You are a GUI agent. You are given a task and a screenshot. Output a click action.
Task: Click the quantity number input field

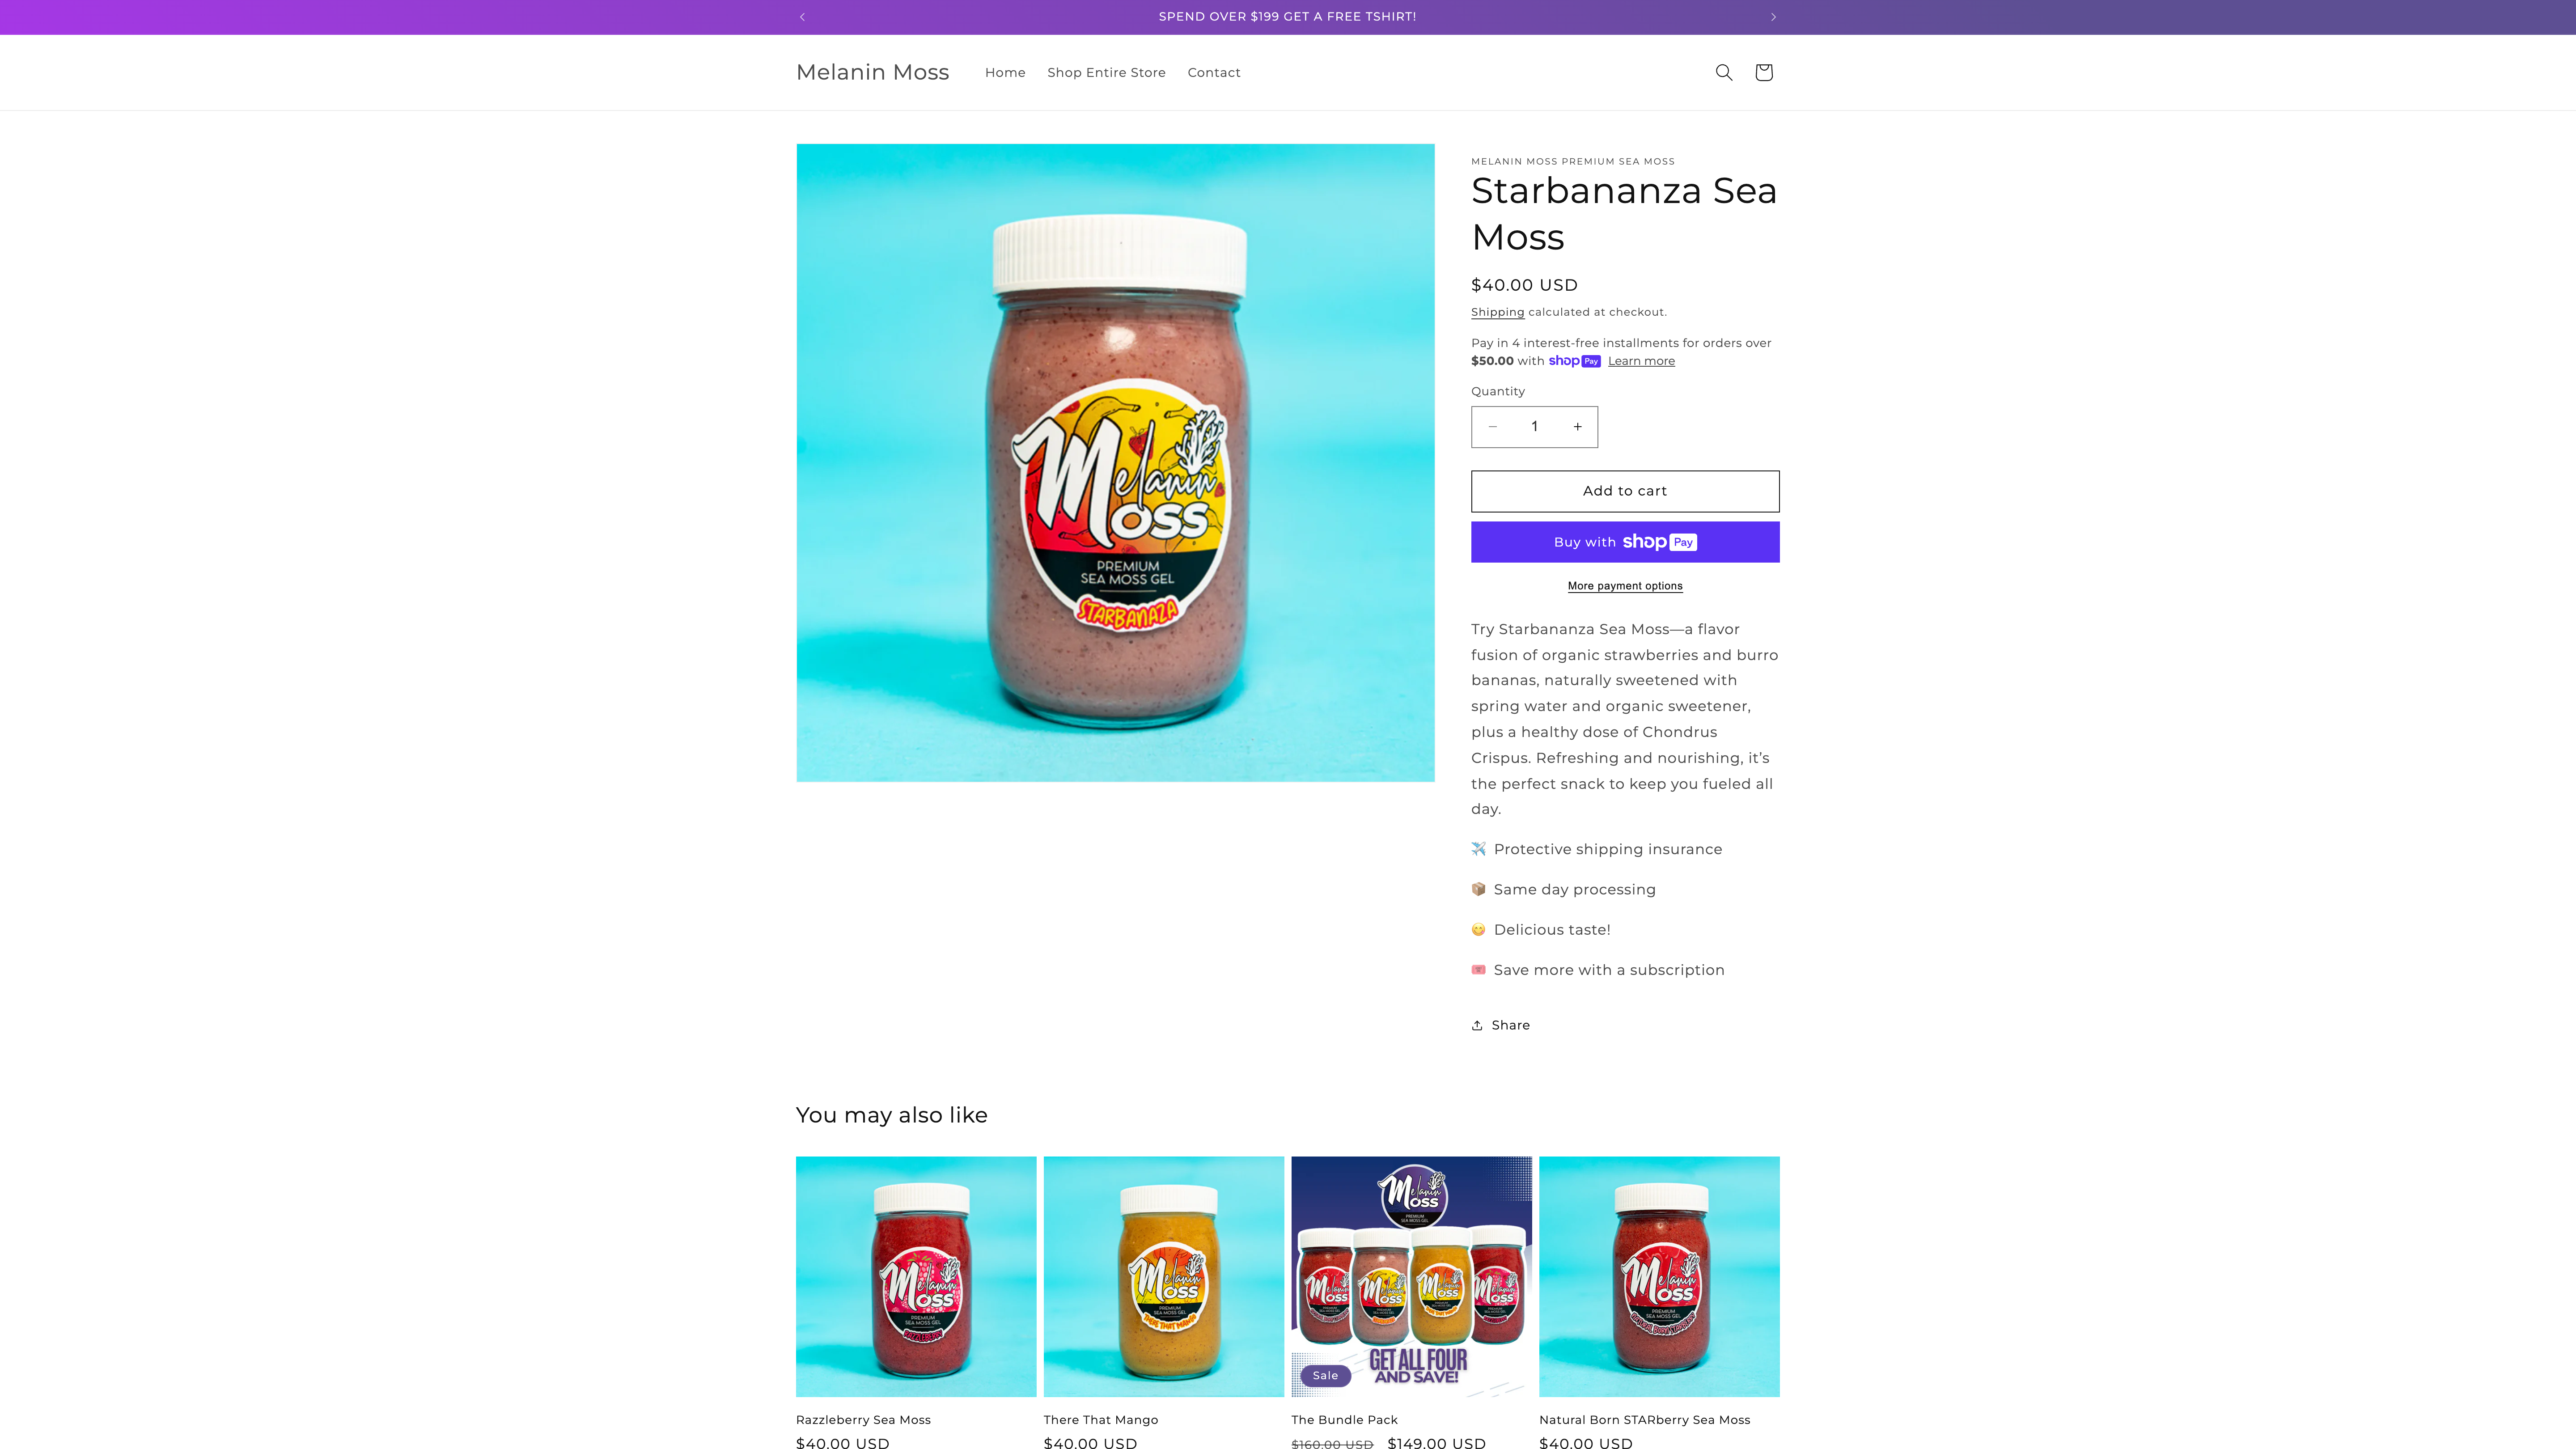pos(1534,427)
